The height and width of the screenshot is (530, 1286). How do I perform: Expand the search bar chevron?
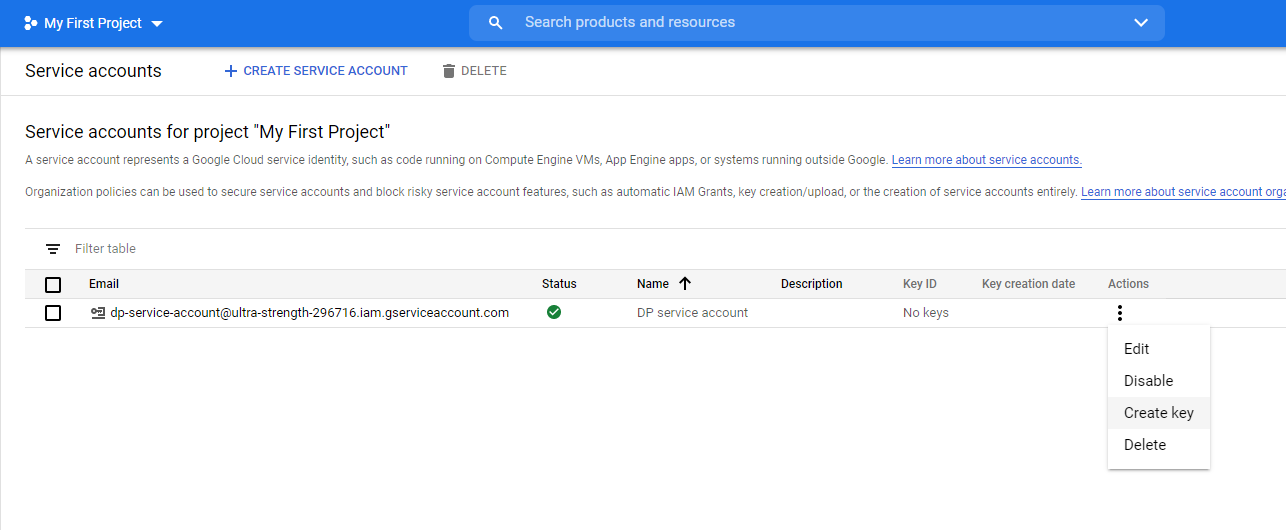(1141, 23)
